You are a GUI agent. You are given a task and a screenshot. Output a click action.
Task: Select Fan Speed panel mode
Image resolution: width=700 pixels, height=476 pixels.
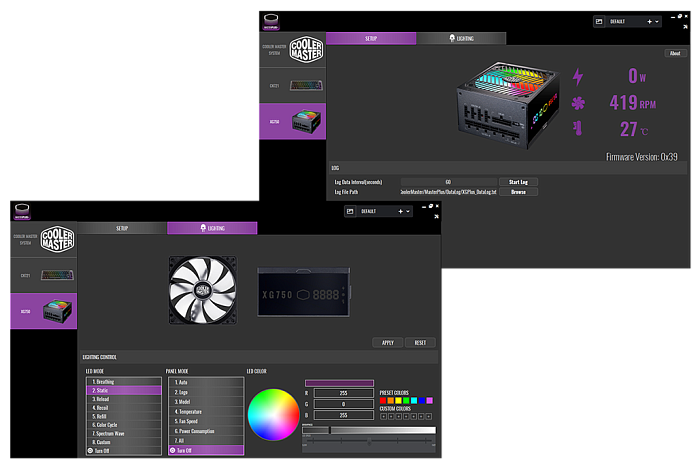pos(206,421)
